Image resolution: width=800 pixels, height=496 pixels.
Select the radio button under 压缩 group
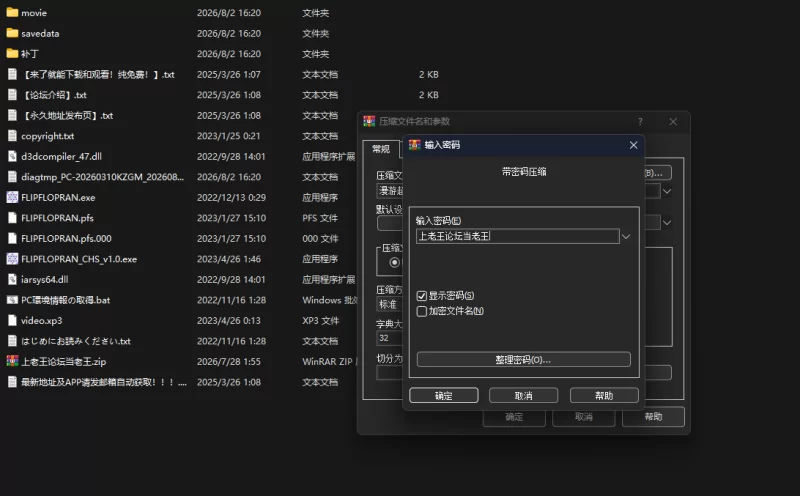click(x=394, y=262)
